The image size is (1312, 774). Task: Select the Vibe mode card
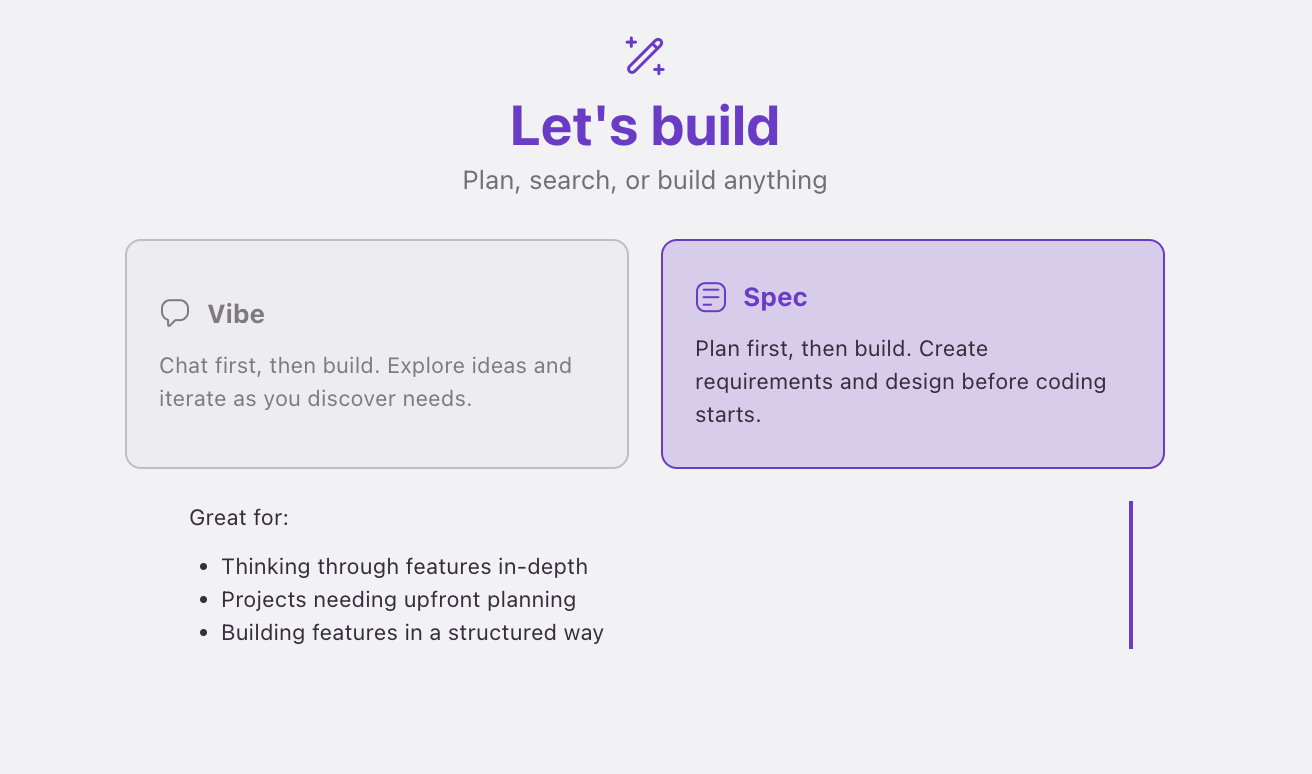pos(377,354)
